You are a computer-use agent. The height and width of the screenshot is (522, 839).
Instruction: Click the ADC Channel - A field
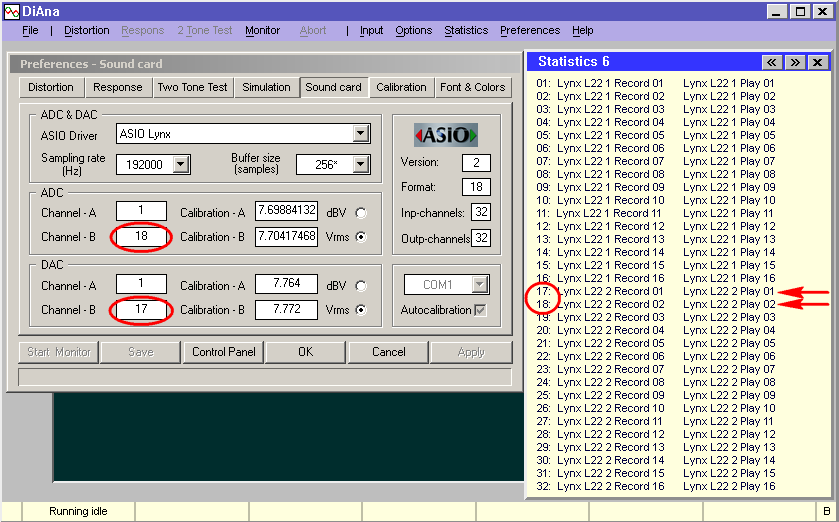(141, 211)
